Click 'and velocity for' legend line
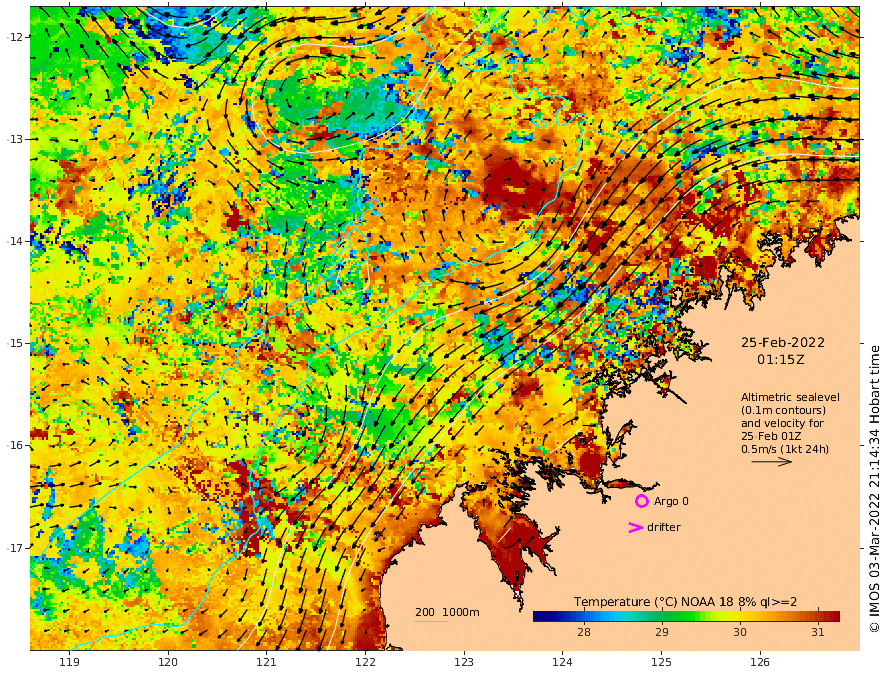 coord(782,423)
